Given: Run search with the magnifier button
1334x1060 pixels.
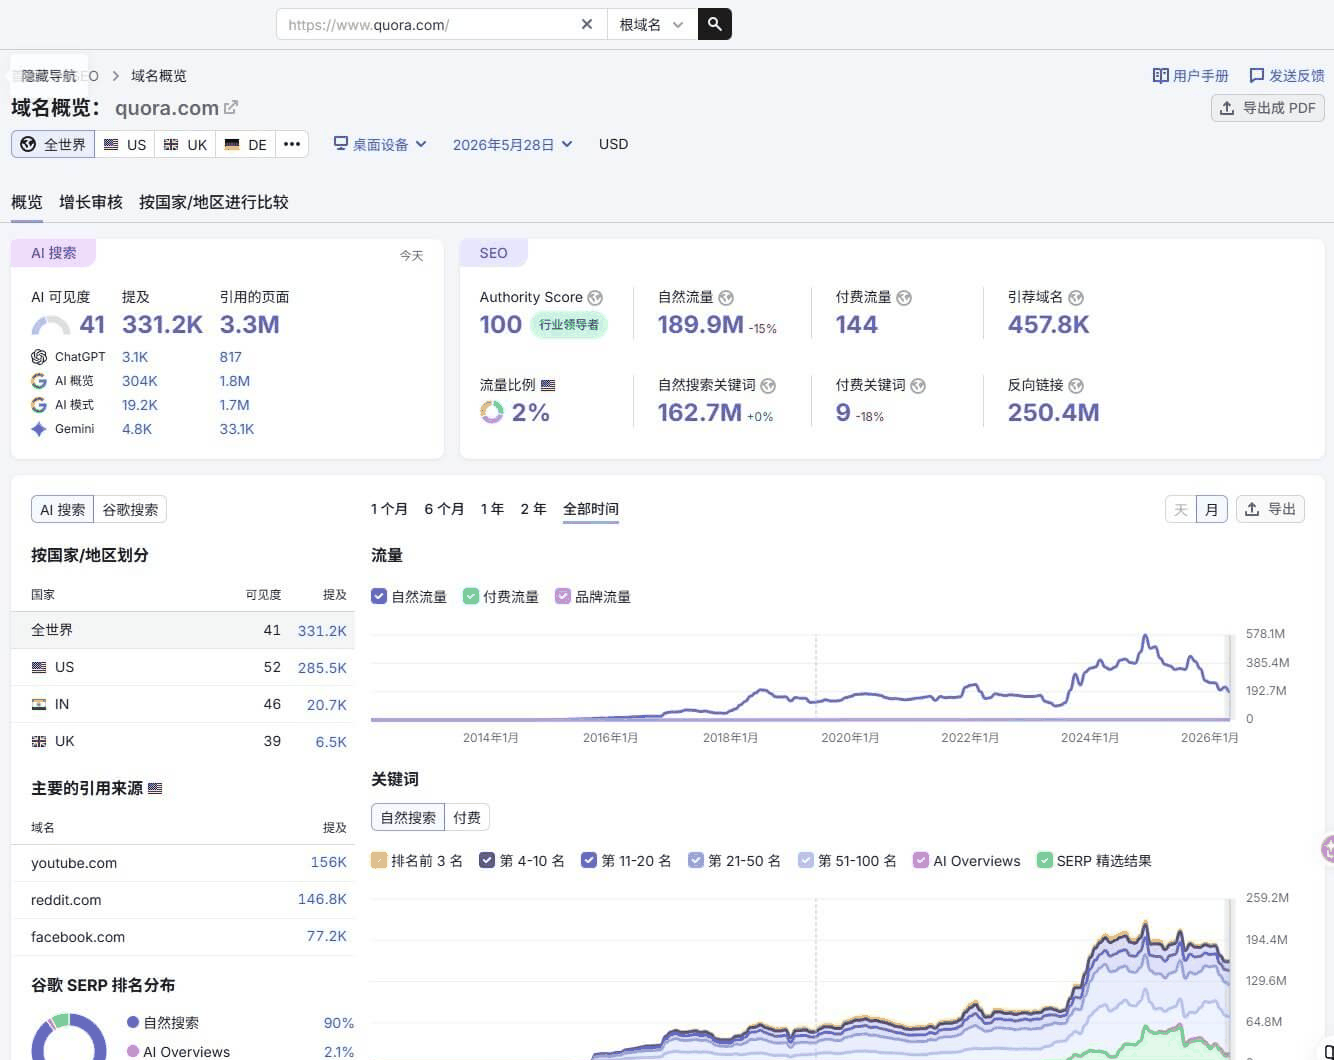Looking at the screenshot, I should tap(714, 24).
